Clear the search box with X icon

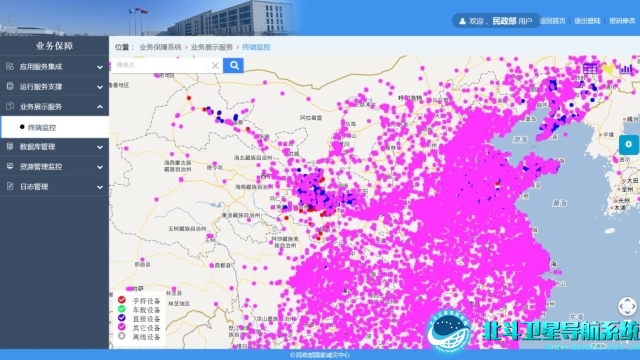215,65
